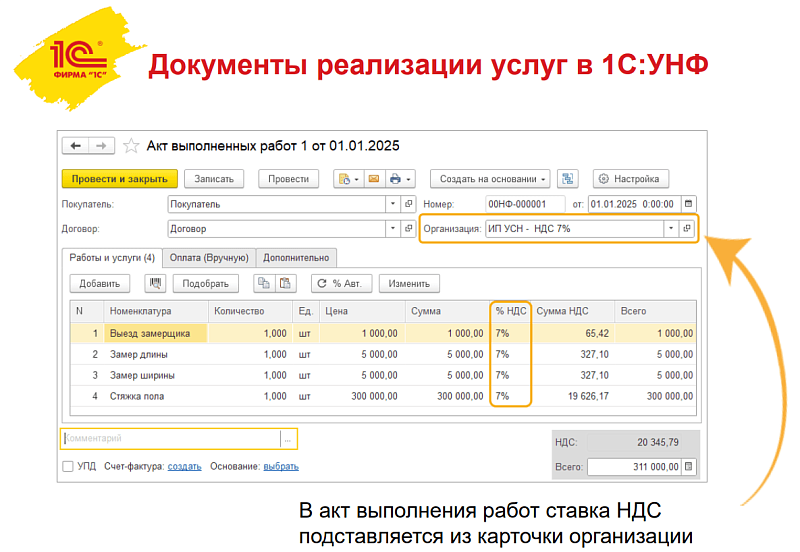
Task: Click the ellipsis button of the comment field
Action: point(288,439)
